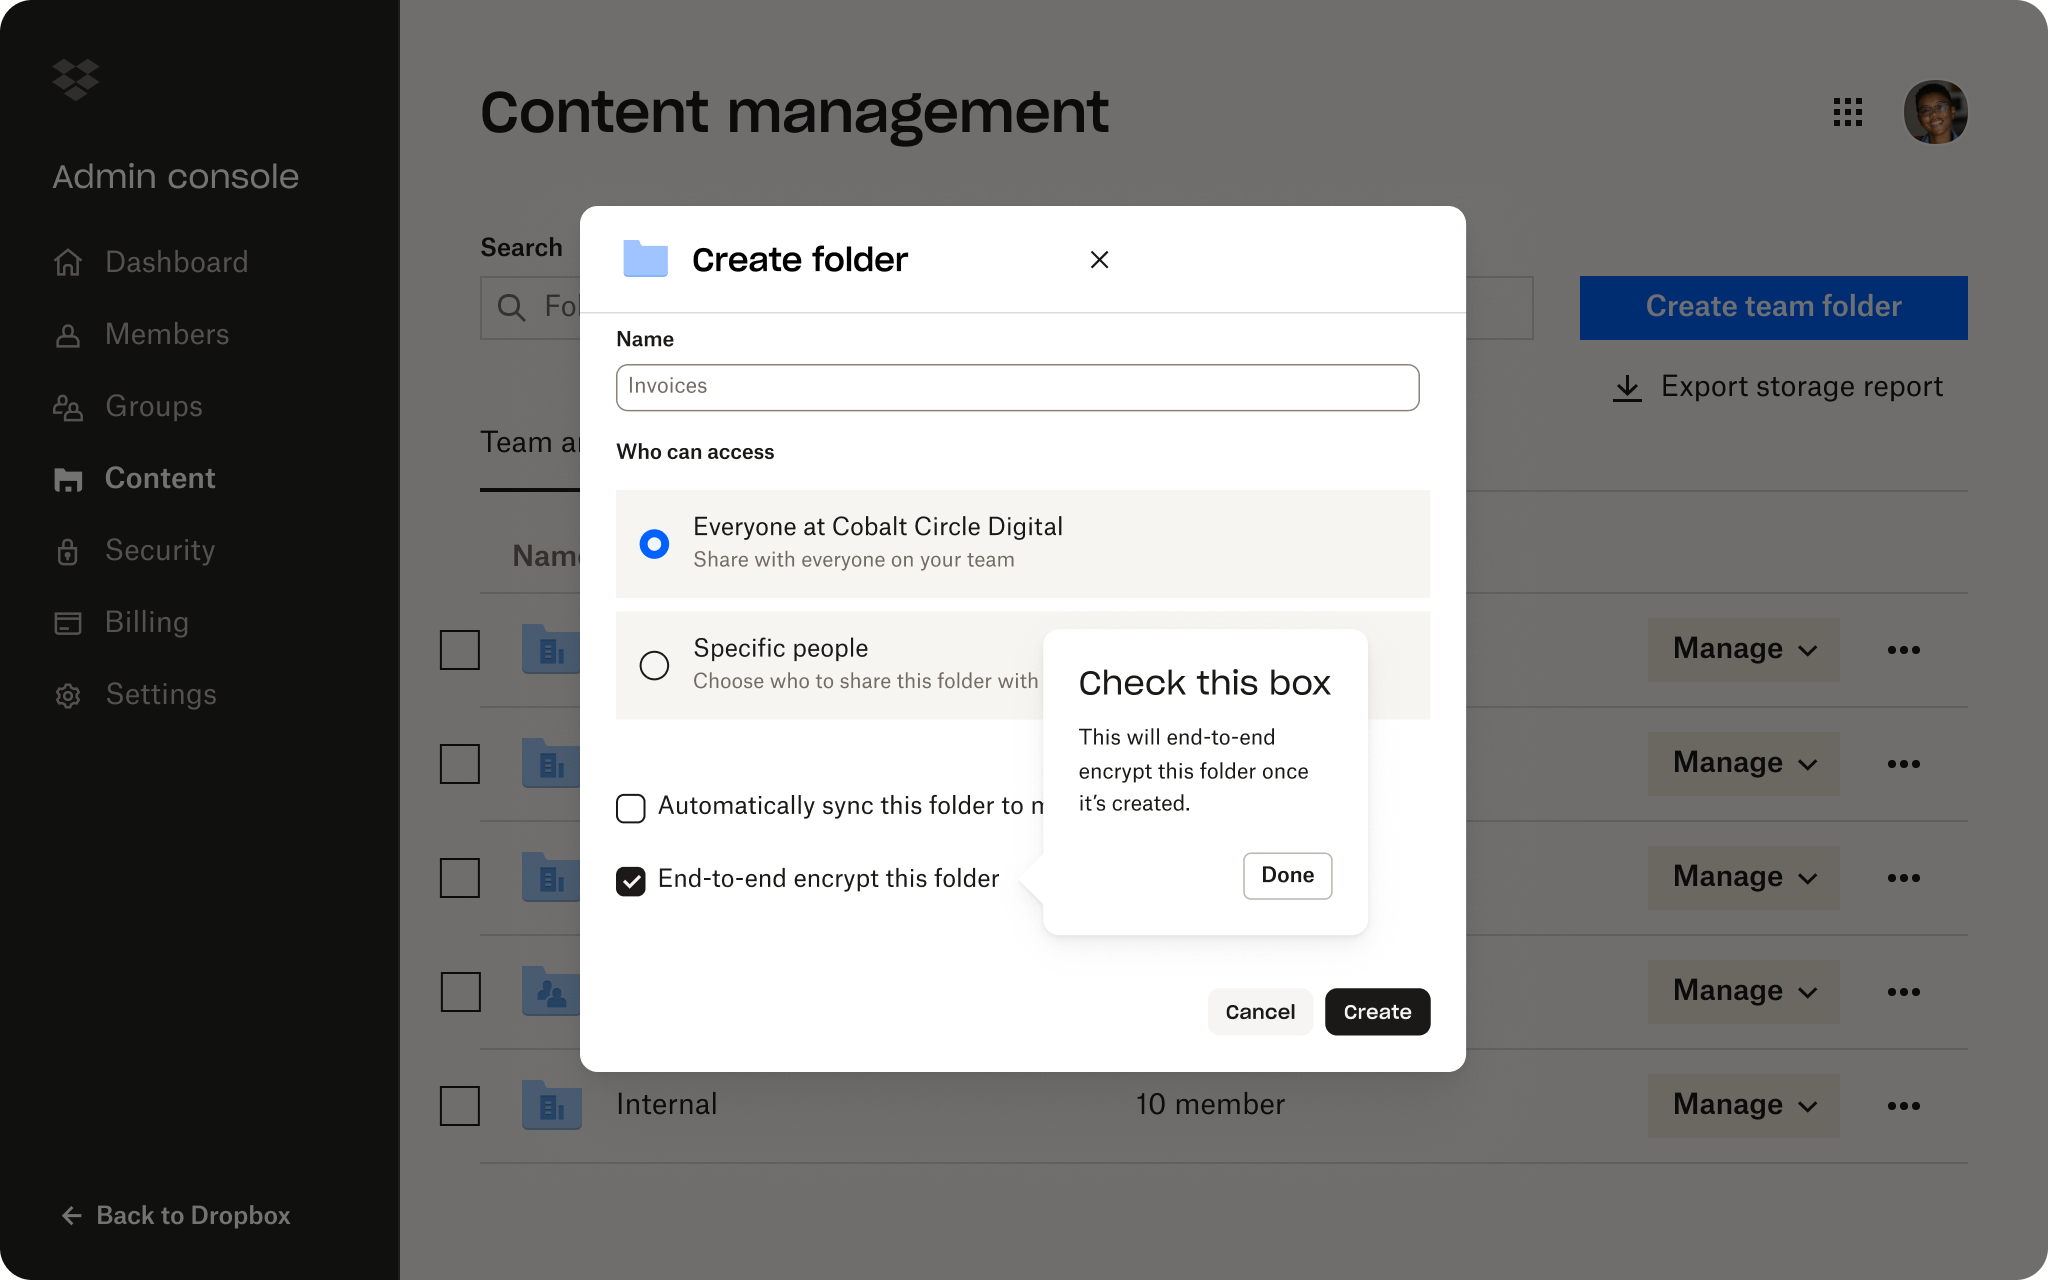The width and height of the screenshot is (2048, 1280).
Task: Click Create team folder button
Action: pyautogui.click(x=1773, y=307)
